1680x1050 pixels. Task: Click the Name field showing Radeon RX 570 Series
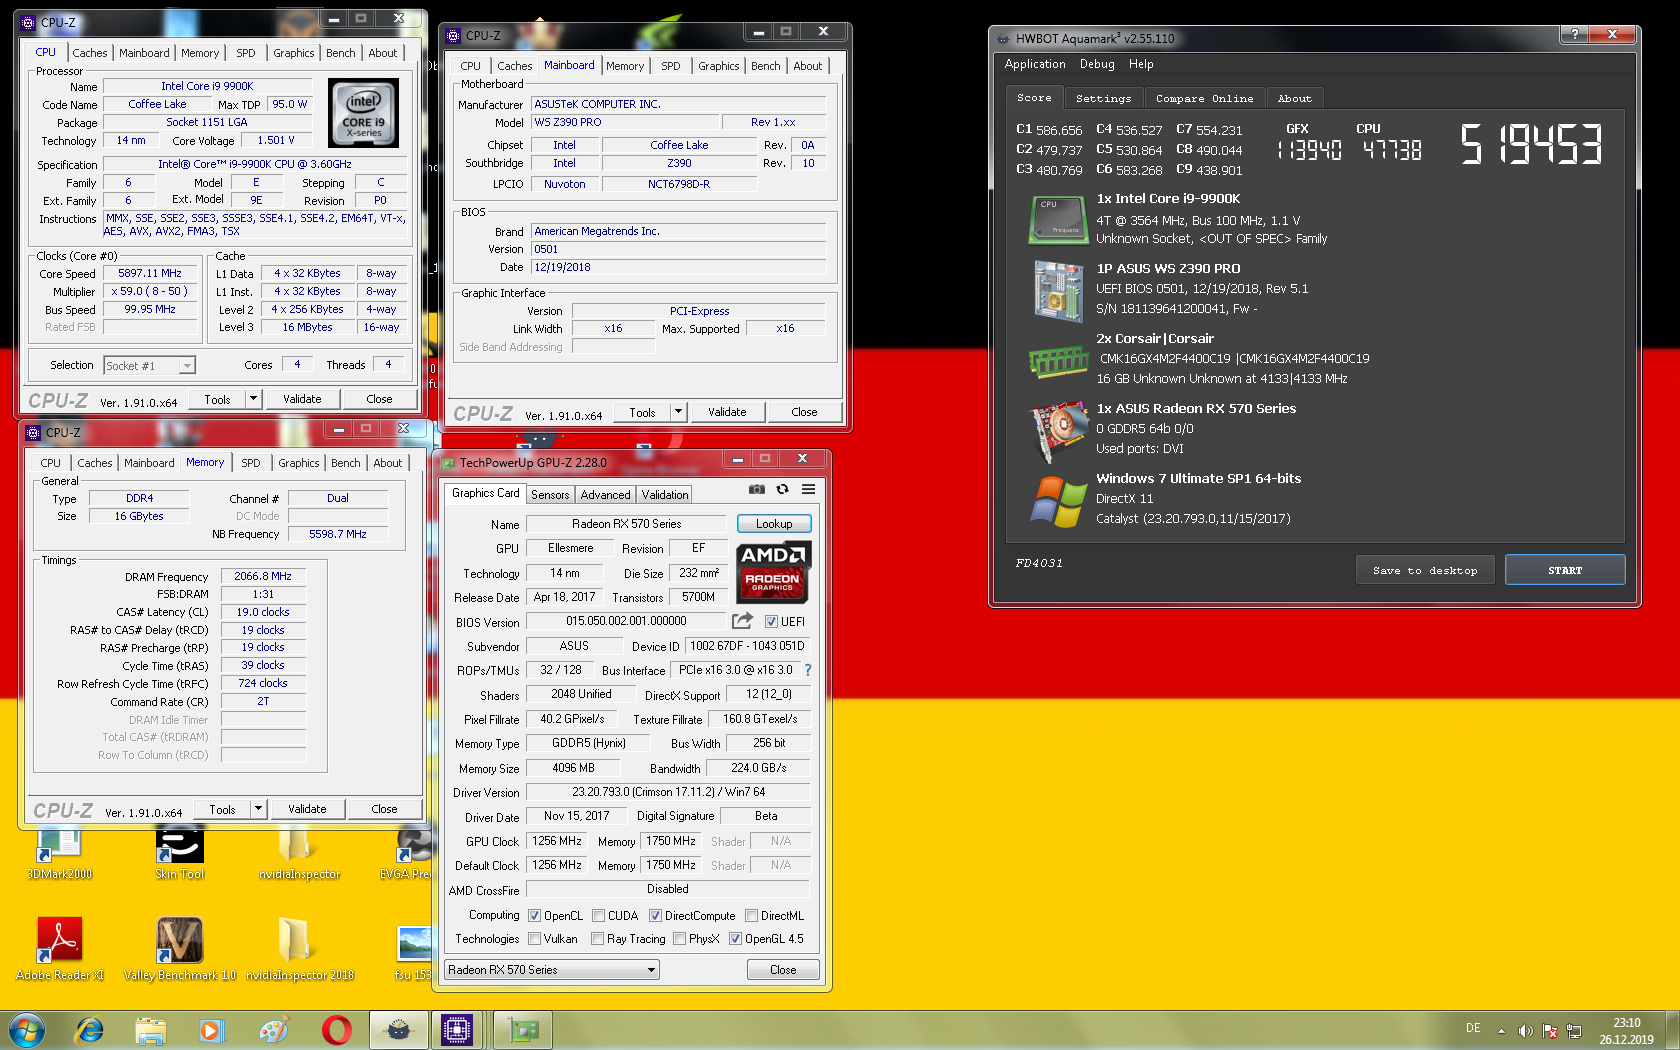point(627,524)
